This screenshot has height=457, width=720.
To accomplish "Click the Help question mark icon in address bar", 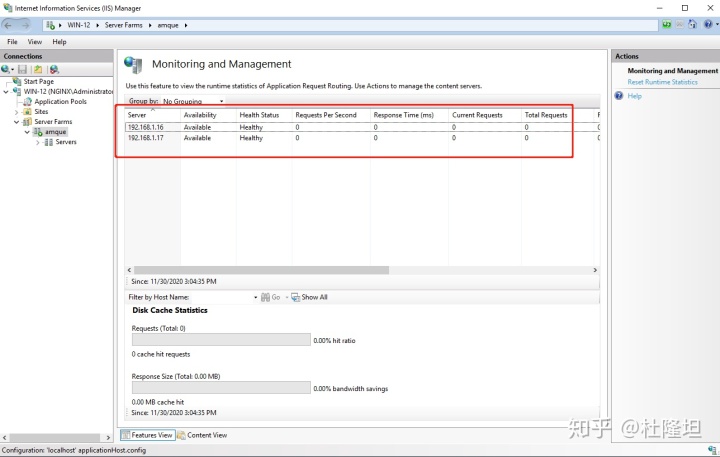I will [708, 24].
